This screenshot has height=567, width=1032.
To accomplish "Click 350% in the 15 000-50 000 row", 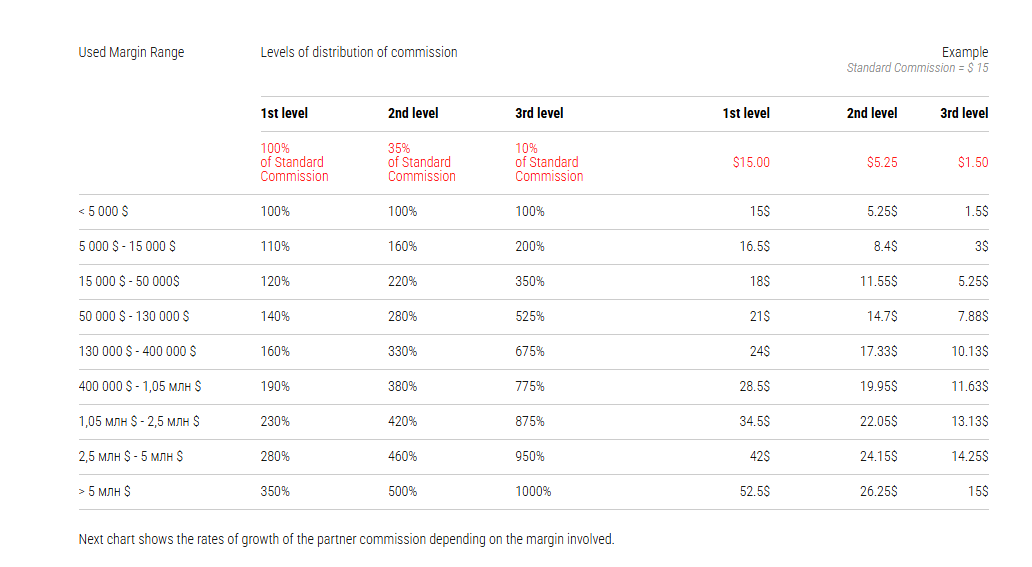I will coord(530,282).
